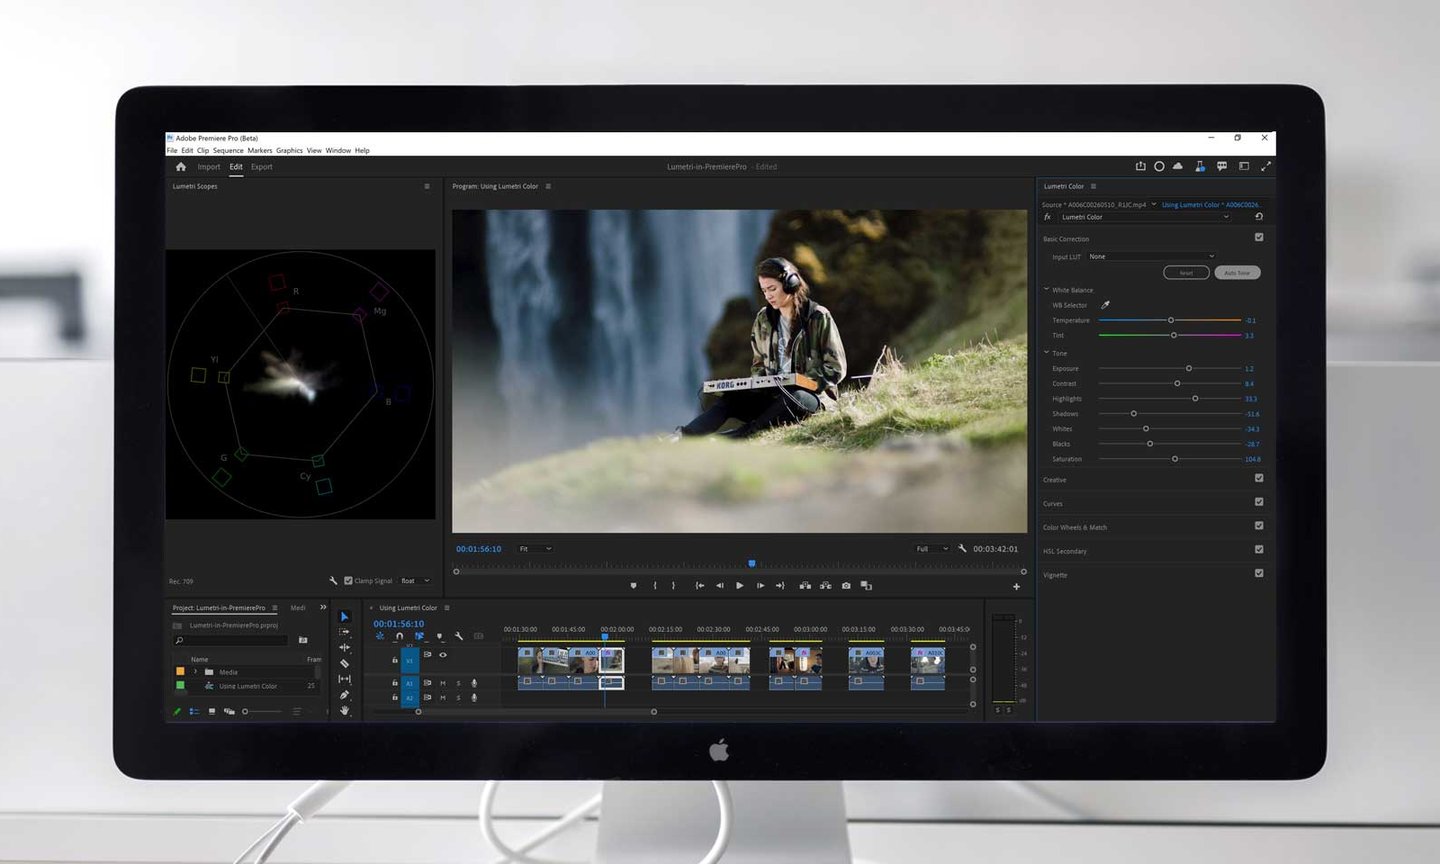This screenshot has width=1440, height=864.
Task: Disable the Curves section checkbox
Action: click(x=1259, y=502)
